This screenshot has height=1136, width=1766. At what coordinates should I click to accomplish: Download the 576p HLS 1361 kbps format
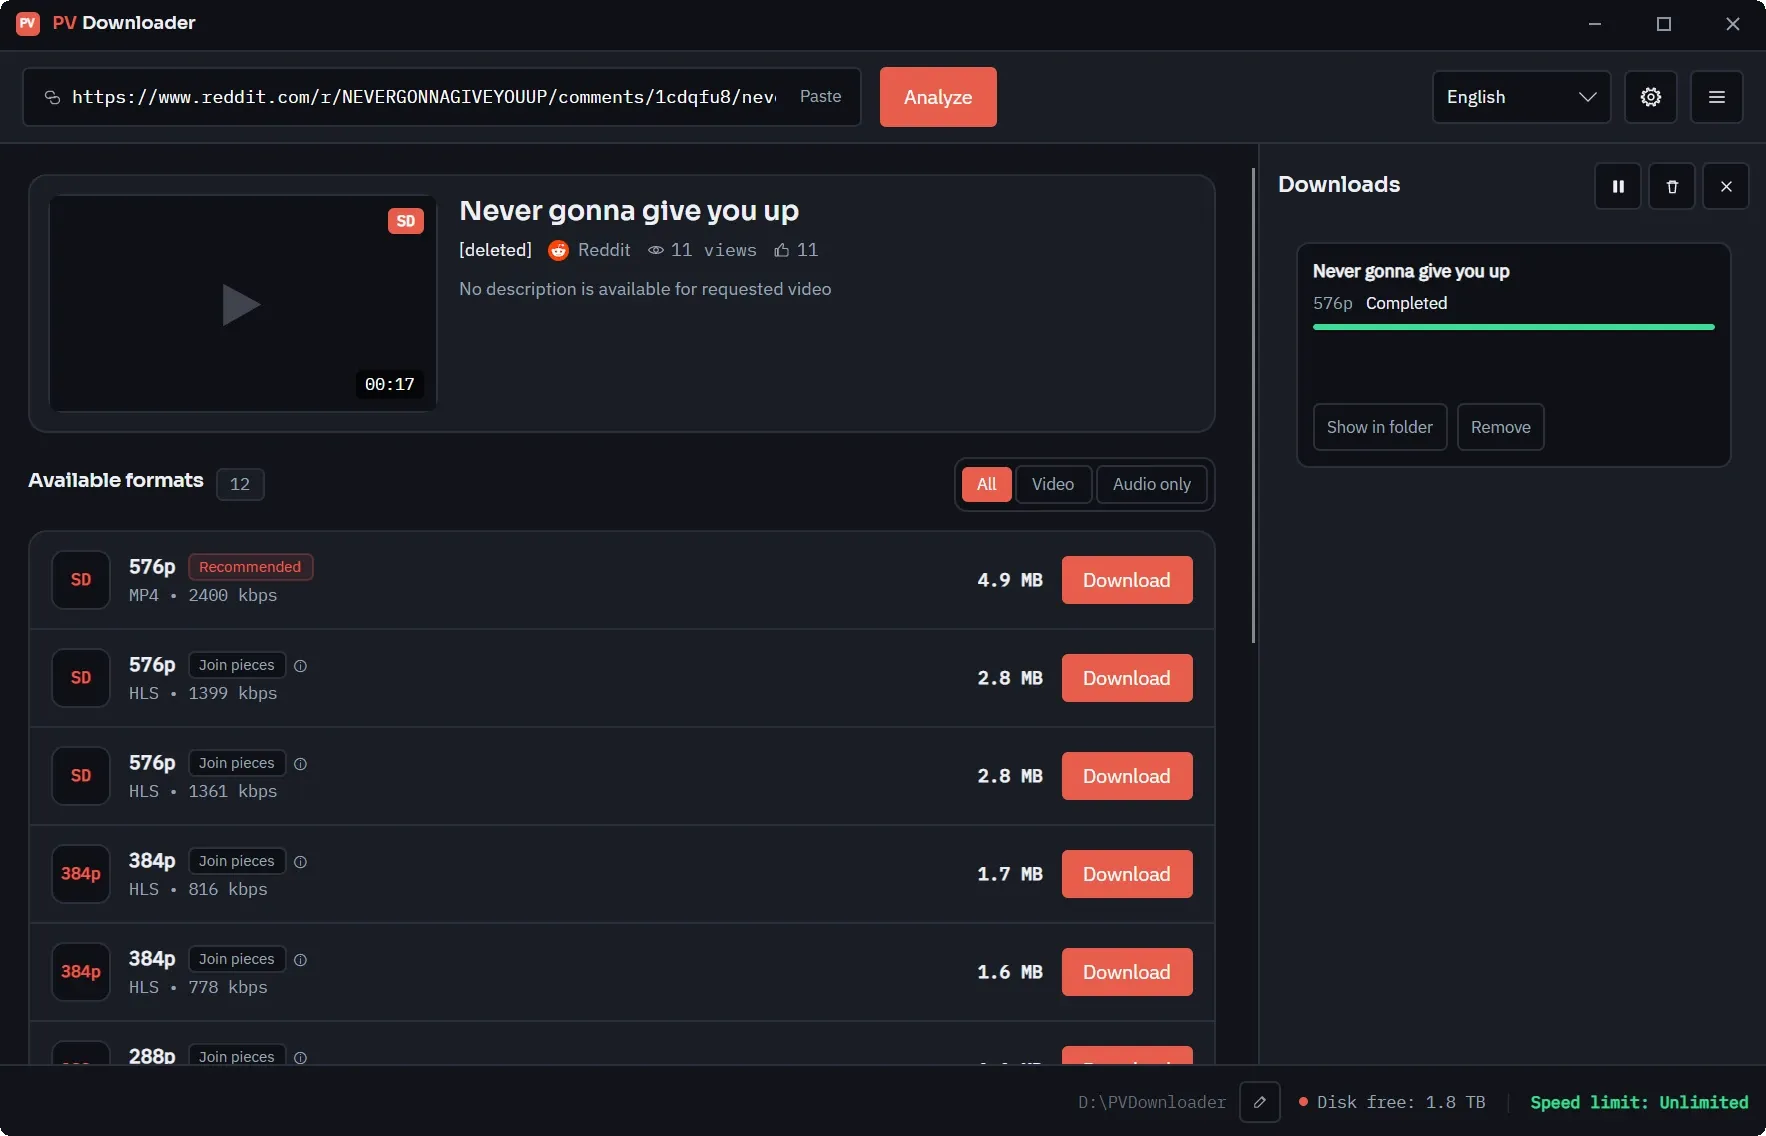pos(1127,776)
